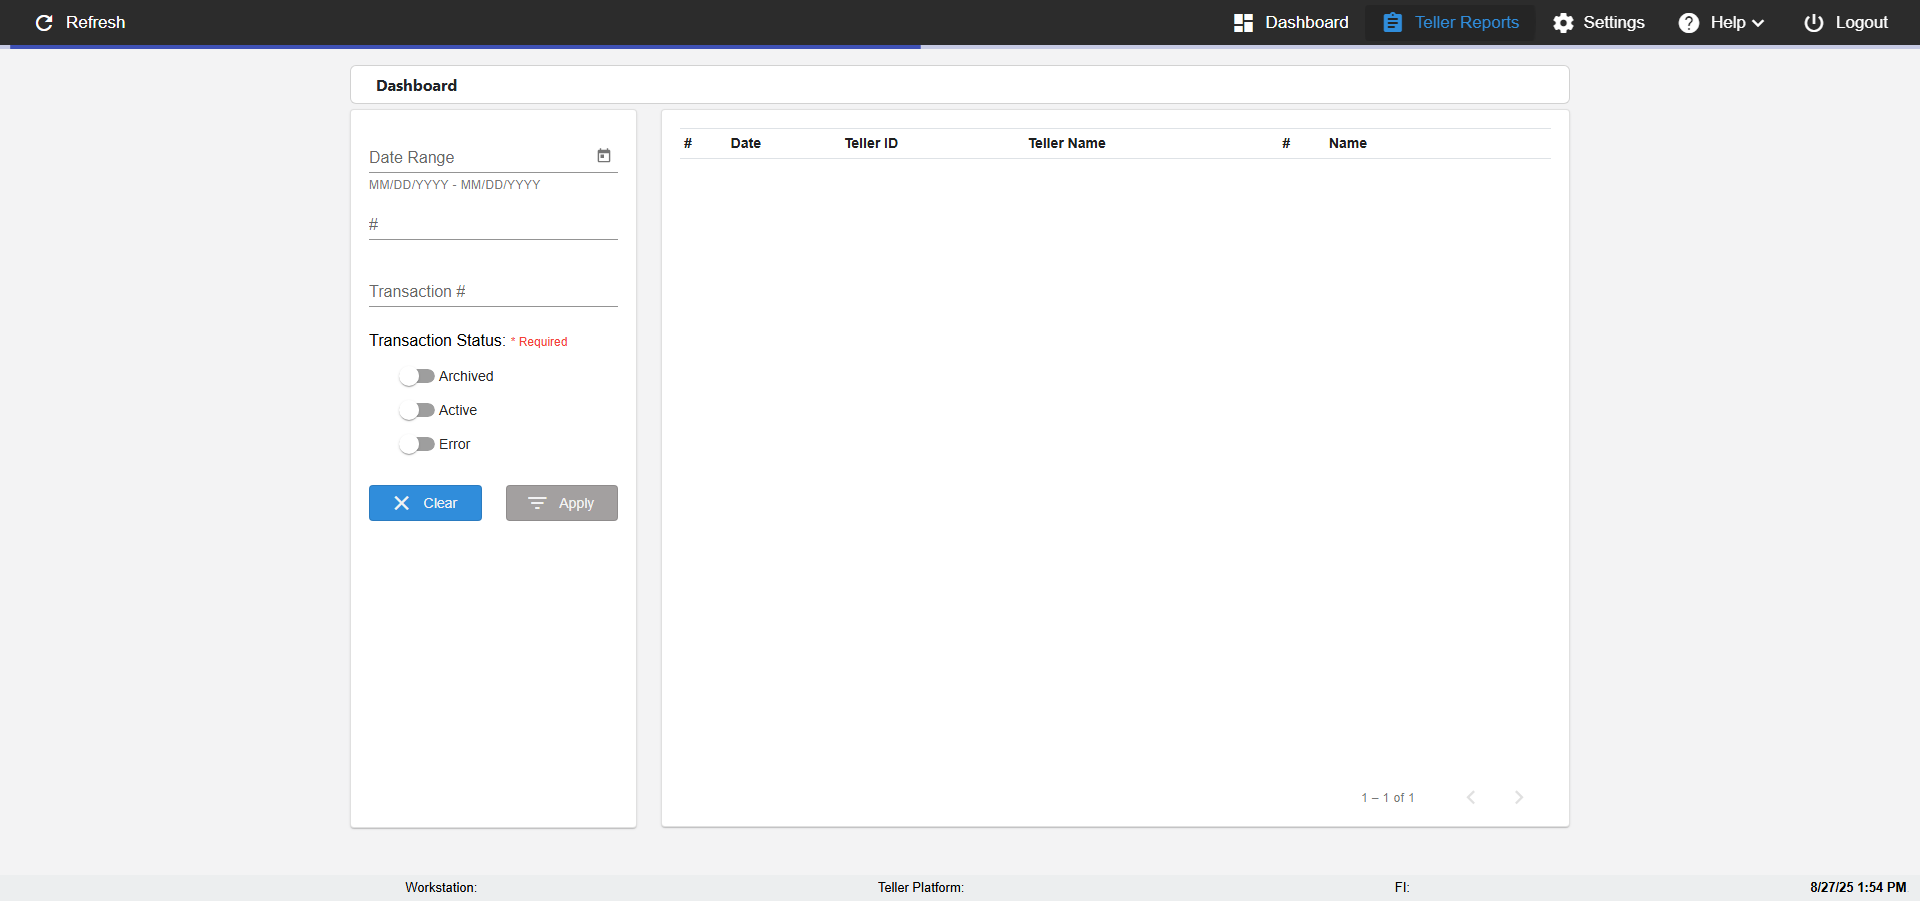The image size is (1920, 901).
Task: Open Settings from the top navigation
Action: tap(1598, 22)
